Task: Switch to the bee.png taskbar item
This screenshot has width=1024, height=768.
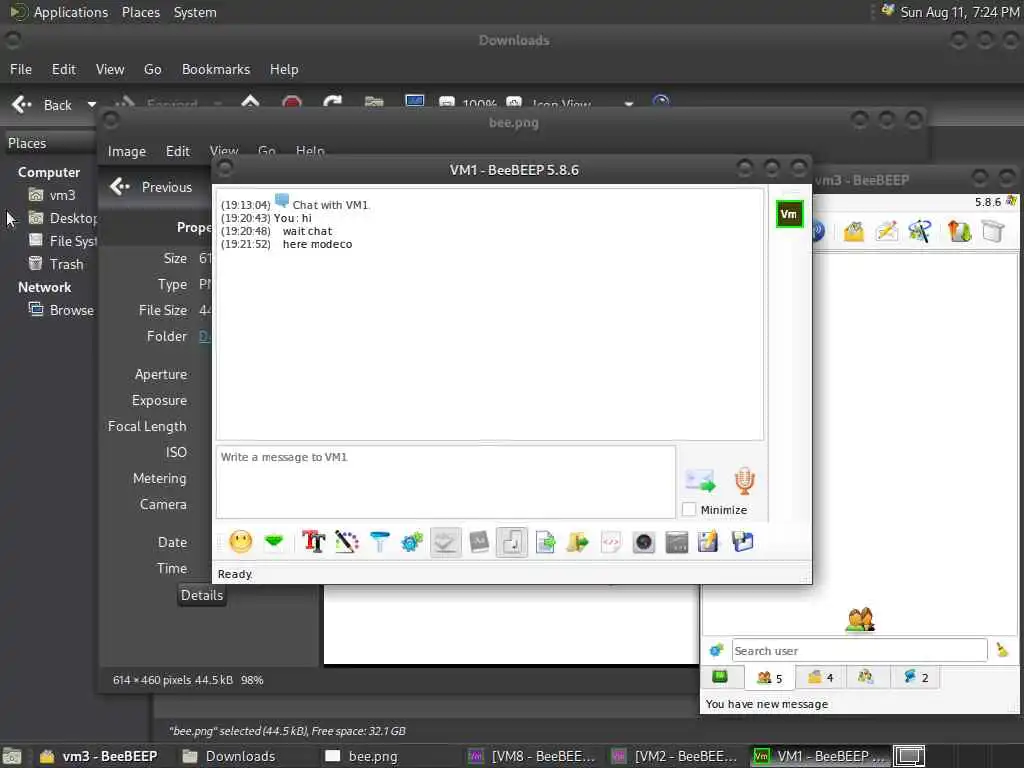Action: pos(362,756)
